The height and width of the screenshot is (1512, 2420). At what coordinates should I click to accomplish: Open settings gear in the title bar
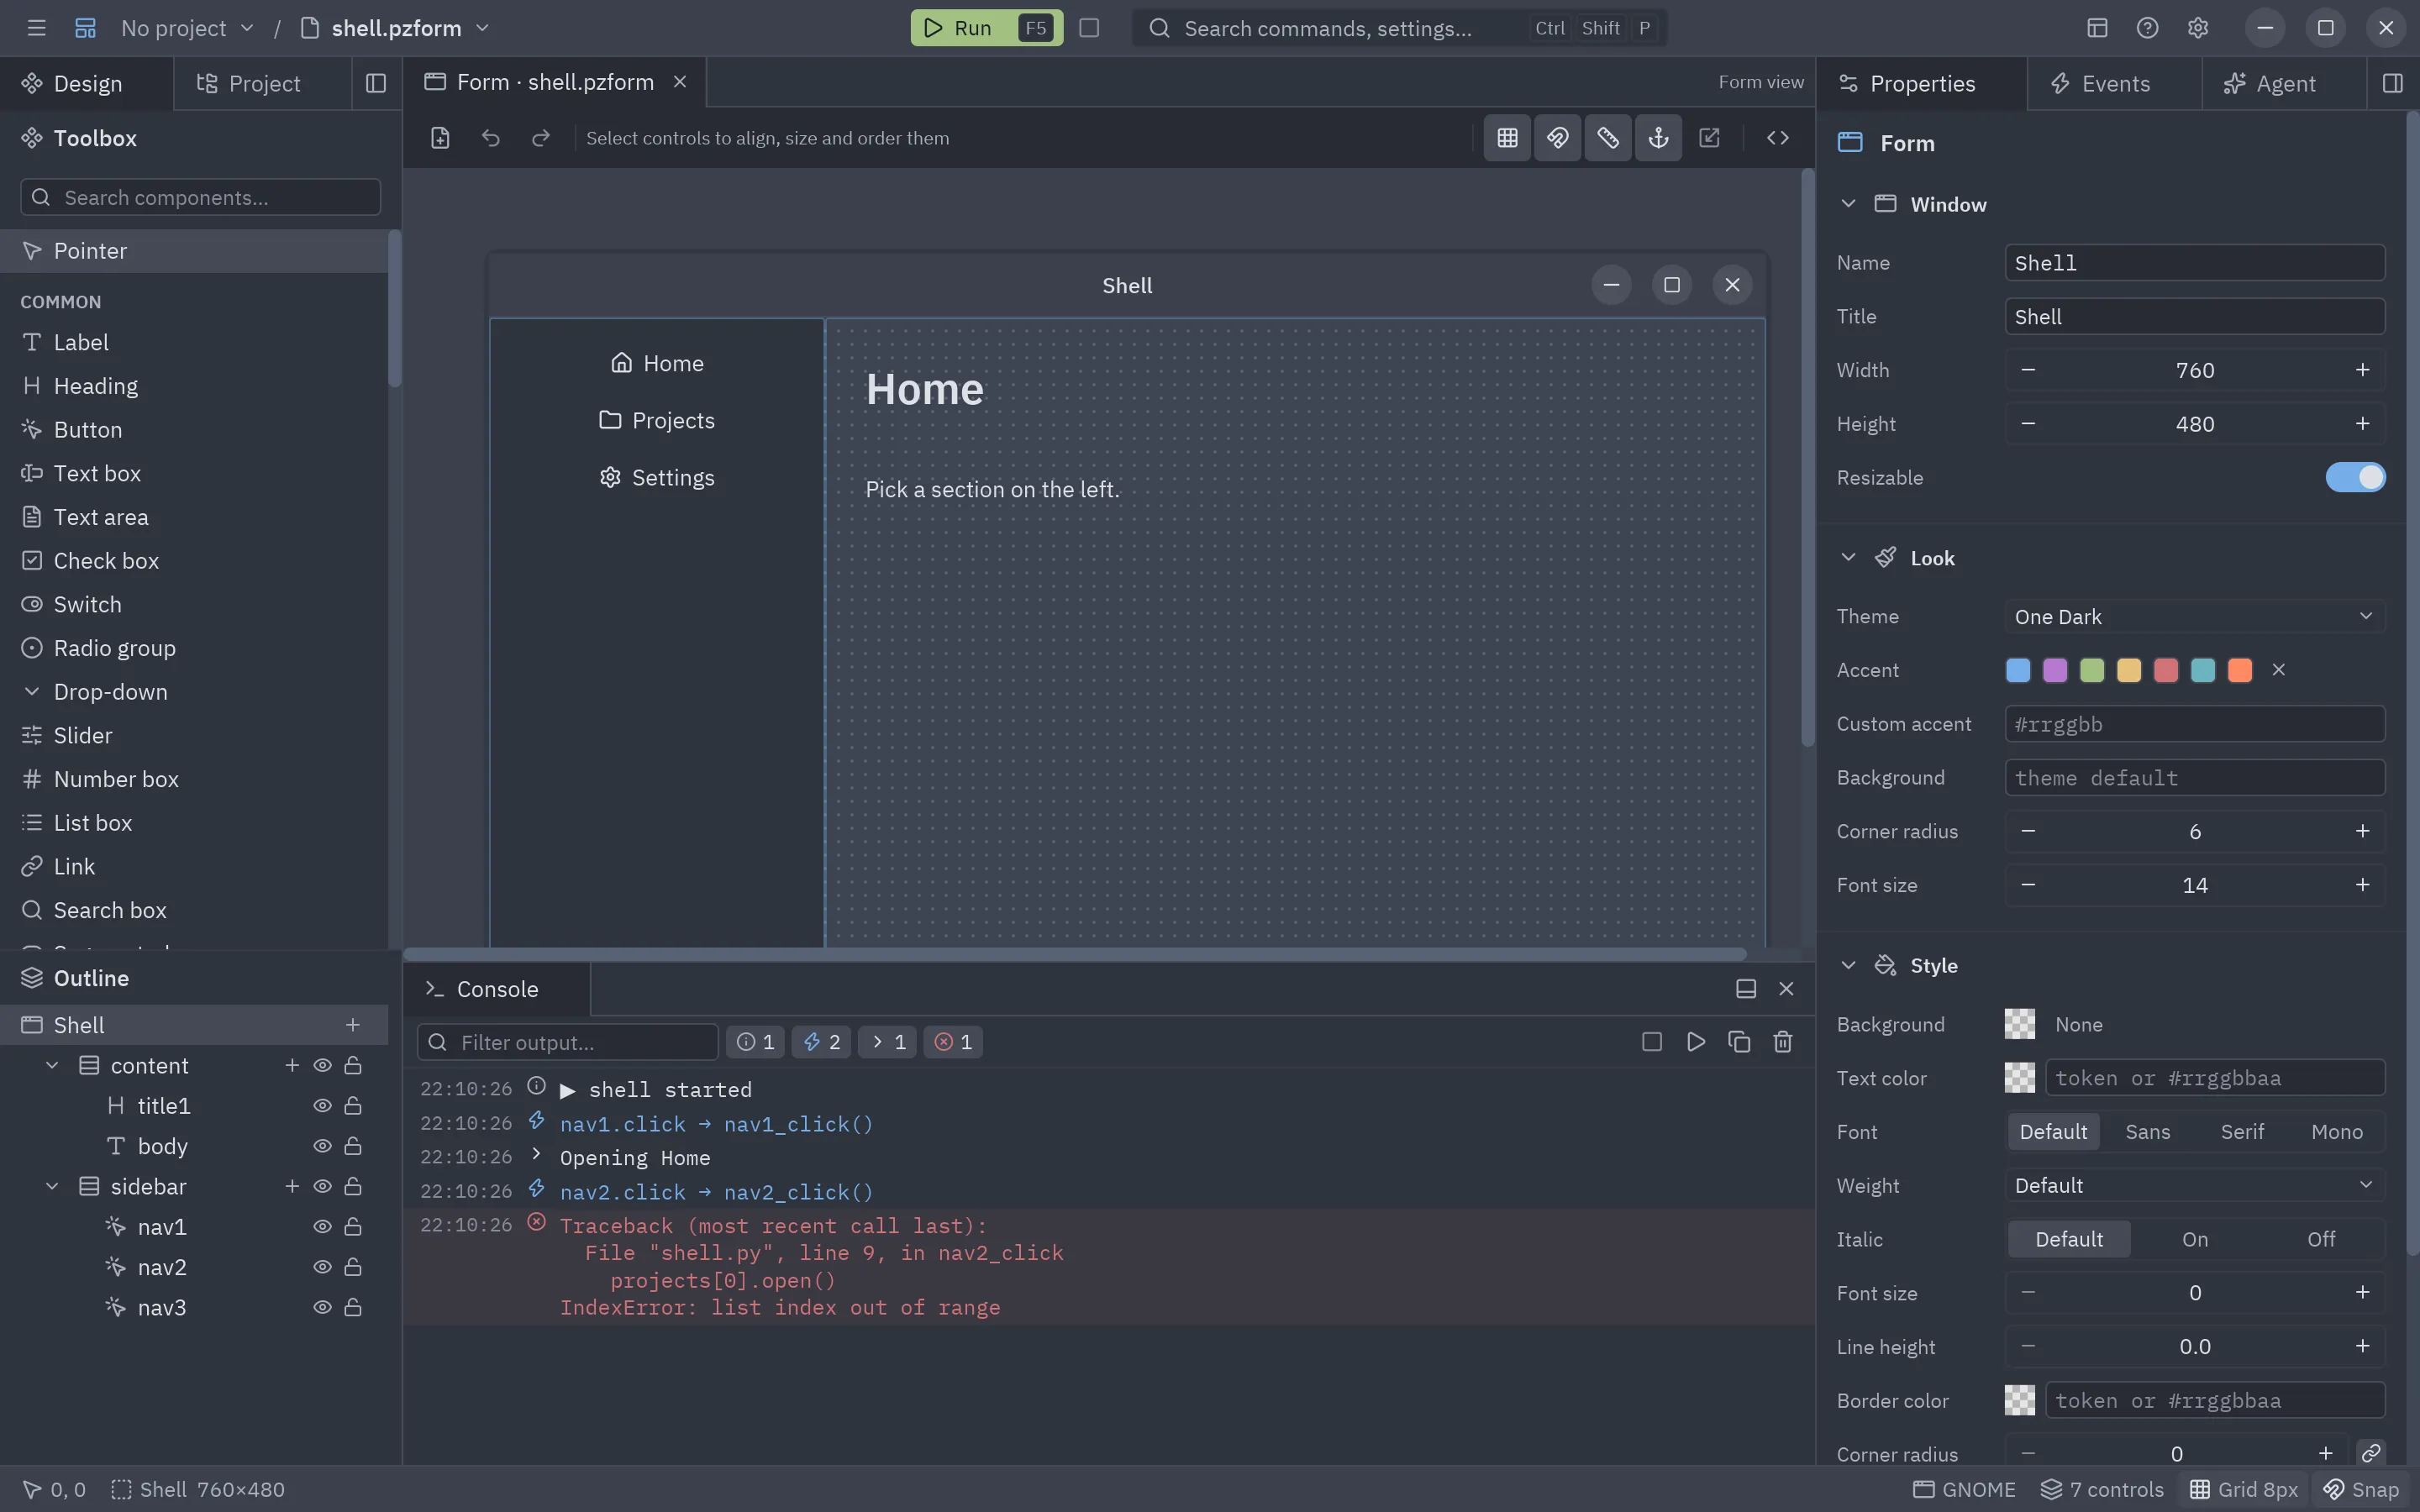[2197, 28]
